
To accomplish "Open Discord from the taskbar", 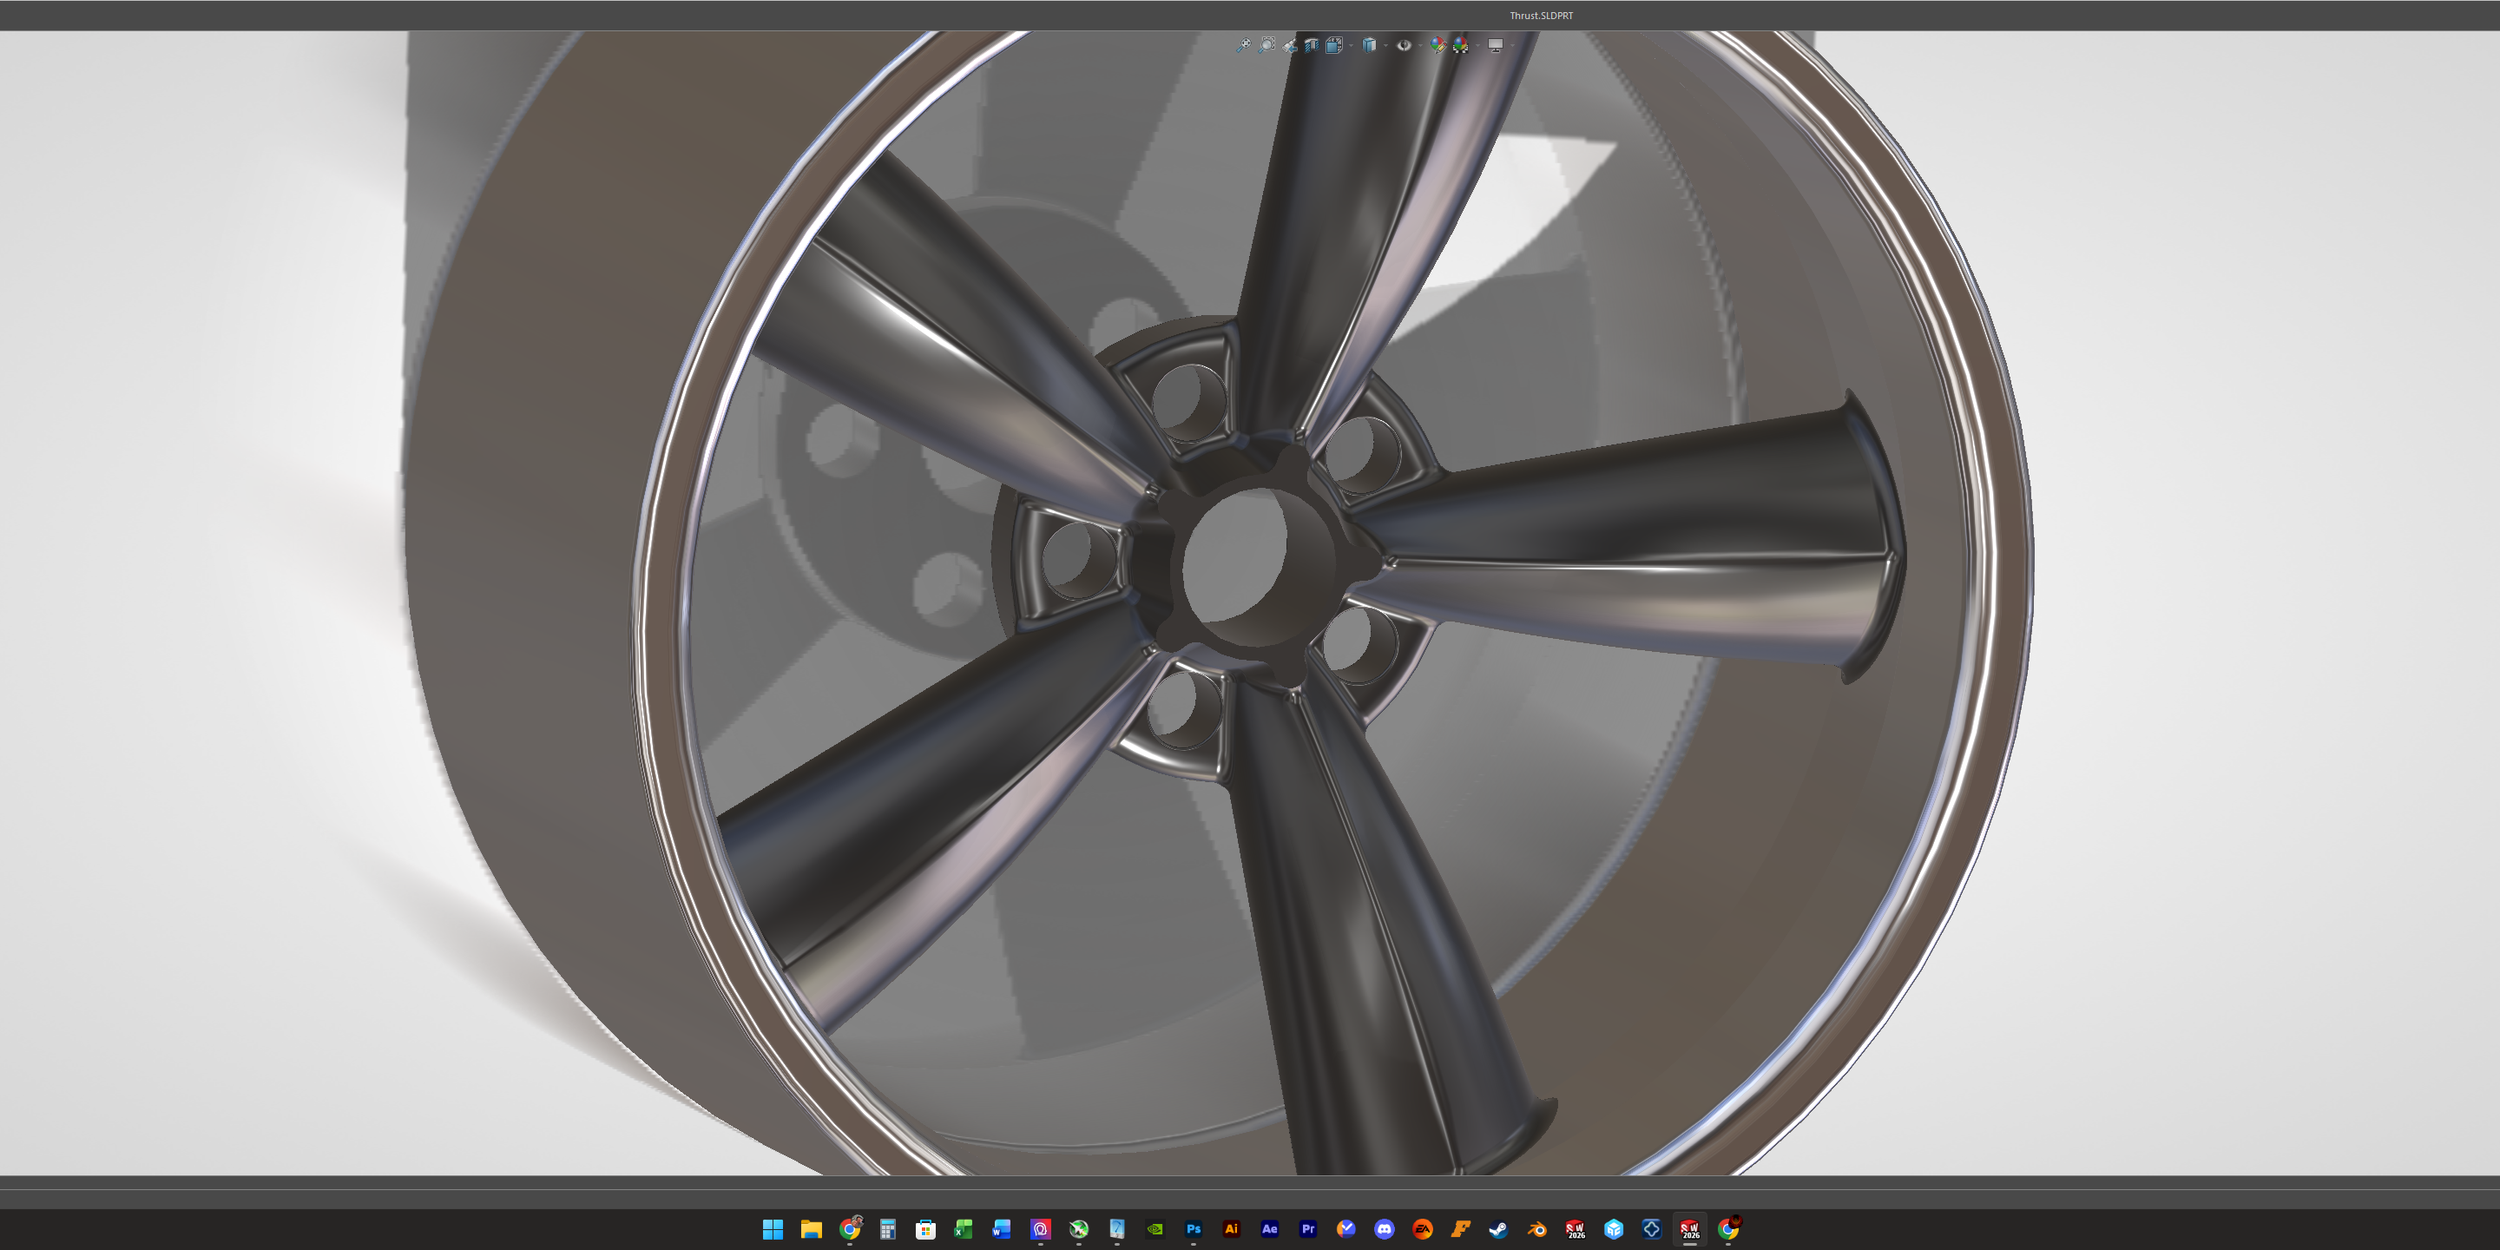I will tap(1384, 1229).
